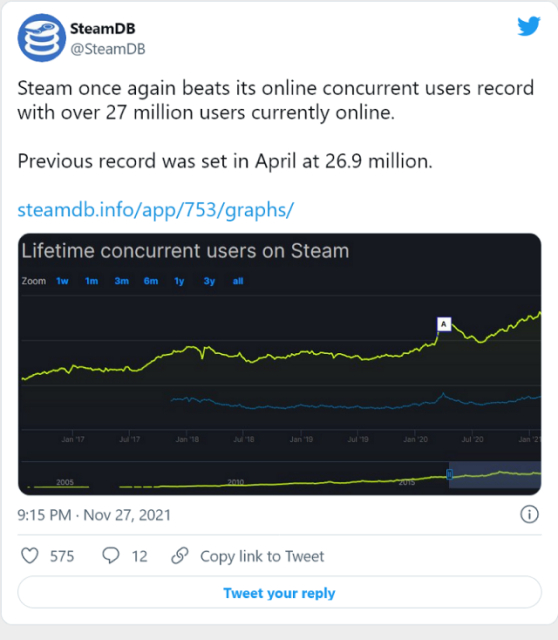Screen dimensions: 558x640
Task: Click 'Copy link to Tweet' text
Action: pyautogui.click(x=262, y=556)
